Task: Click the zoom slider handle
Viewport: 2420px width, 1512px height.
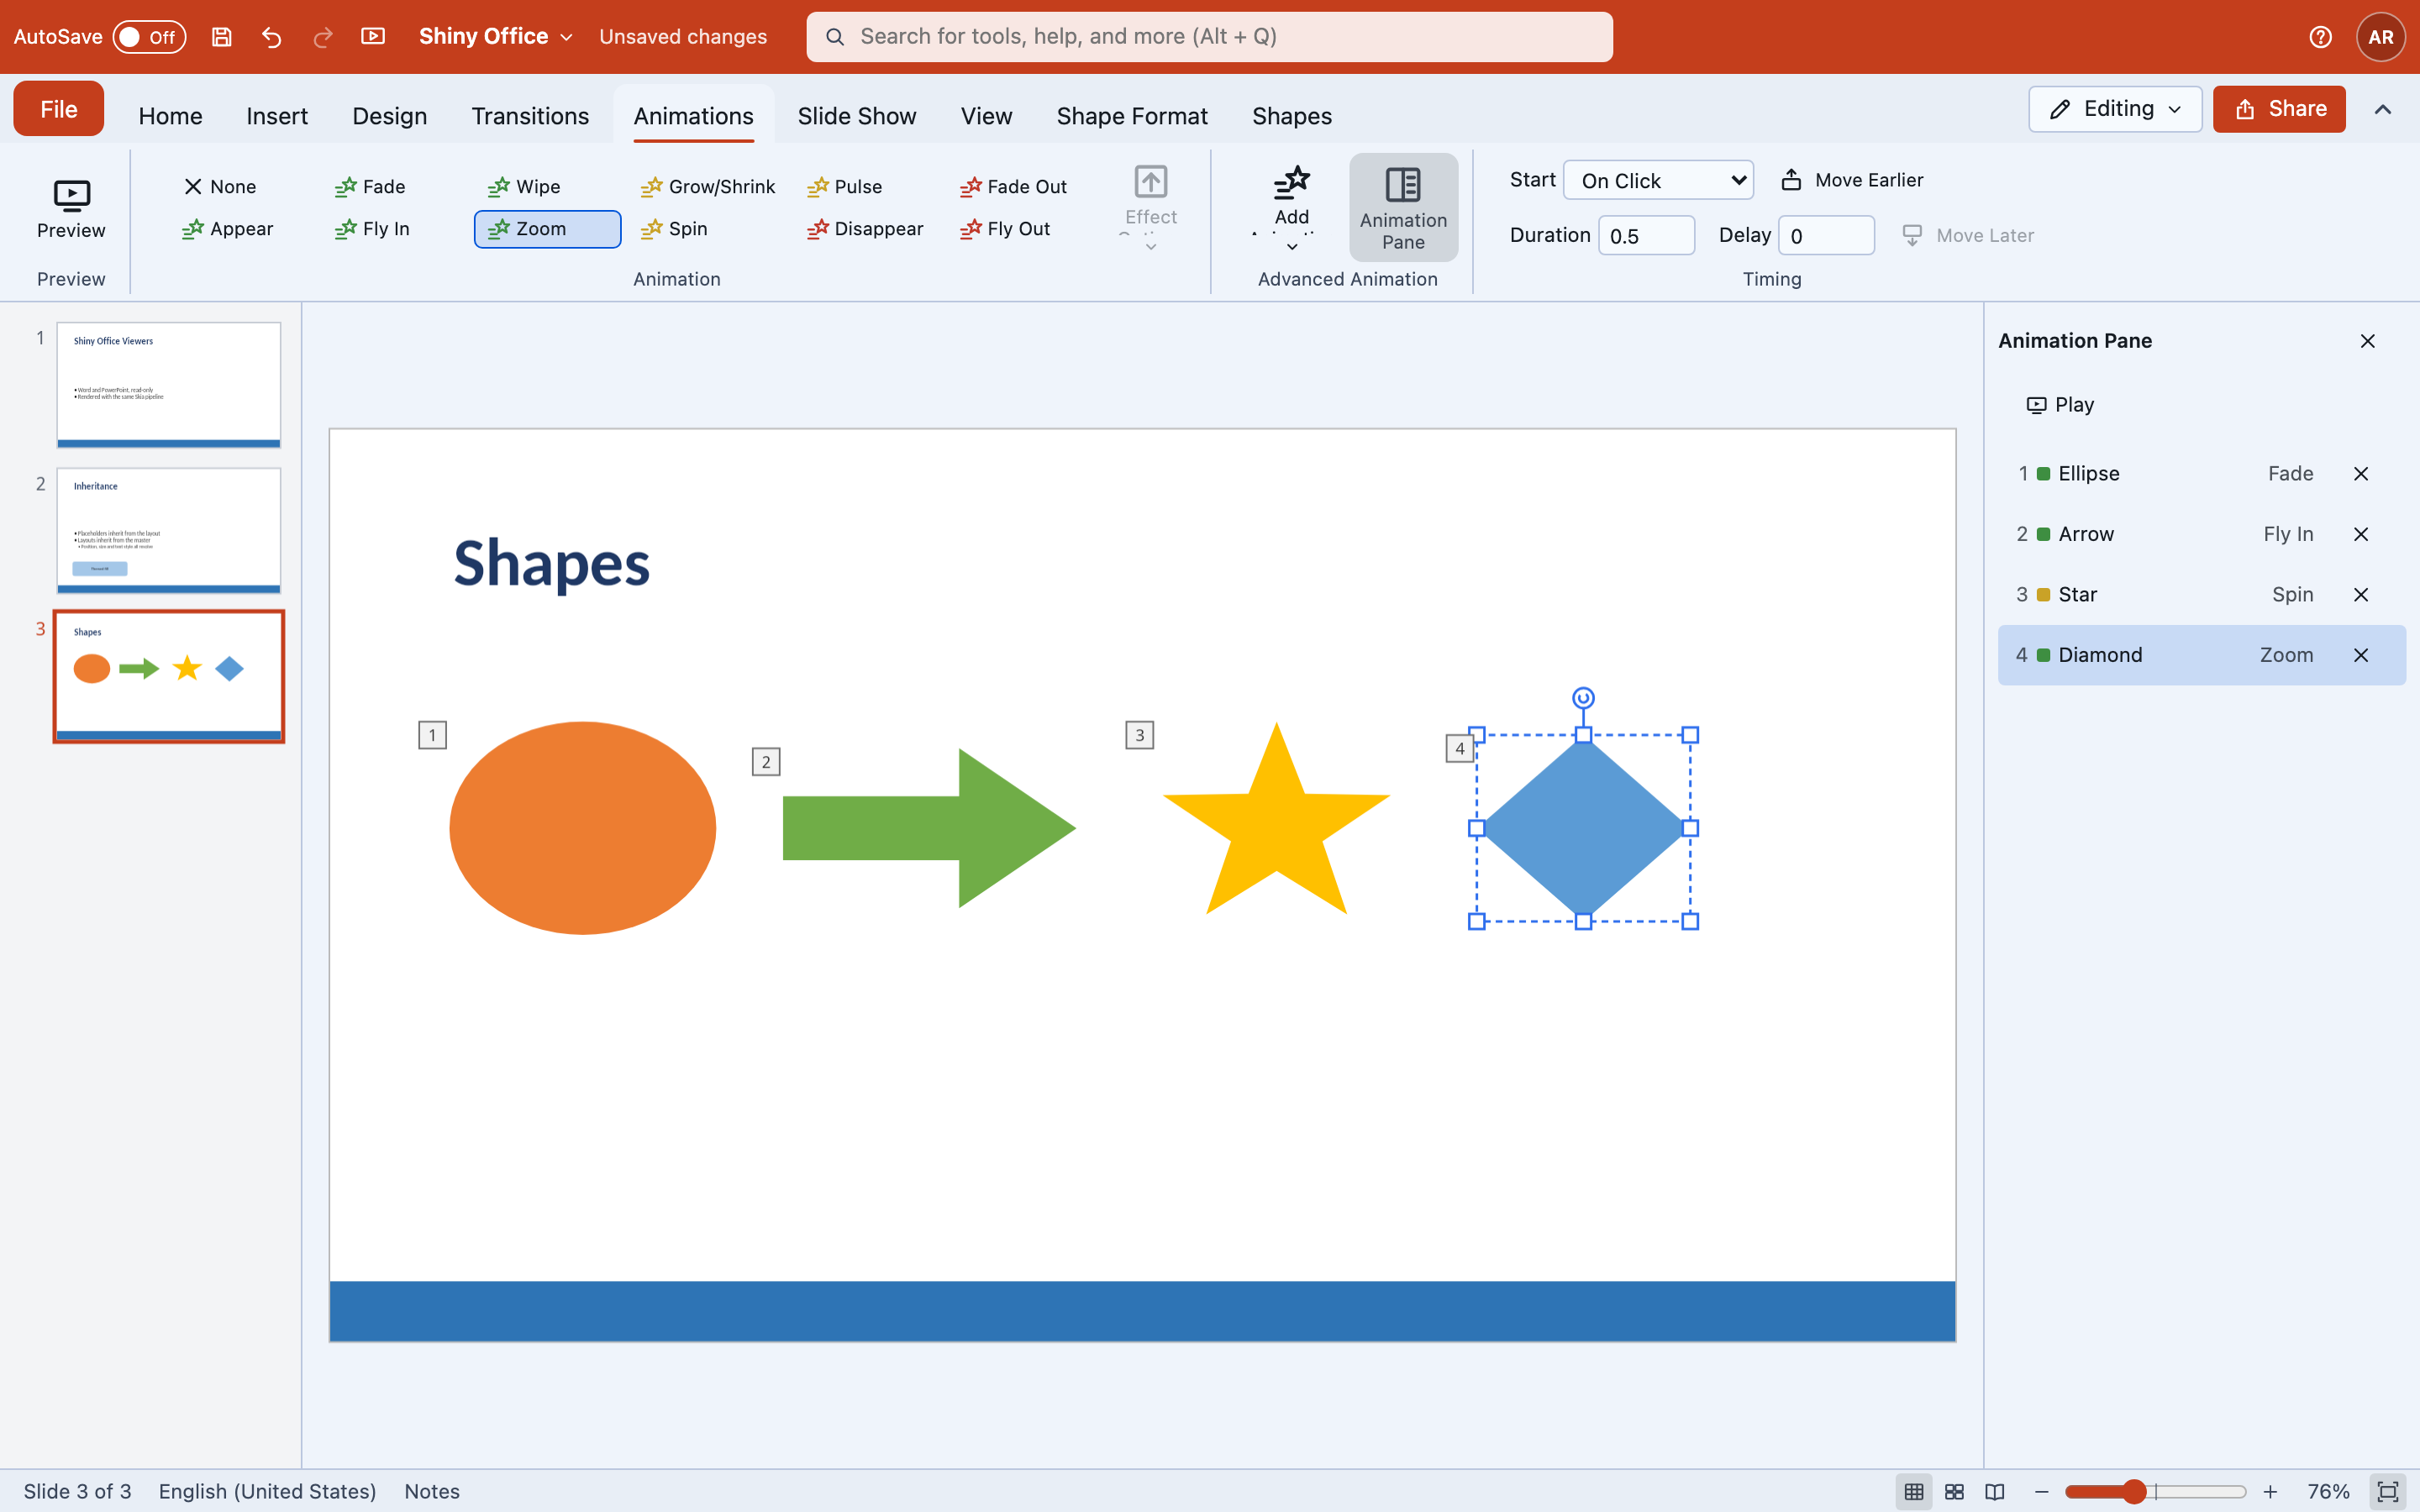Action: pos(2133,1491)
